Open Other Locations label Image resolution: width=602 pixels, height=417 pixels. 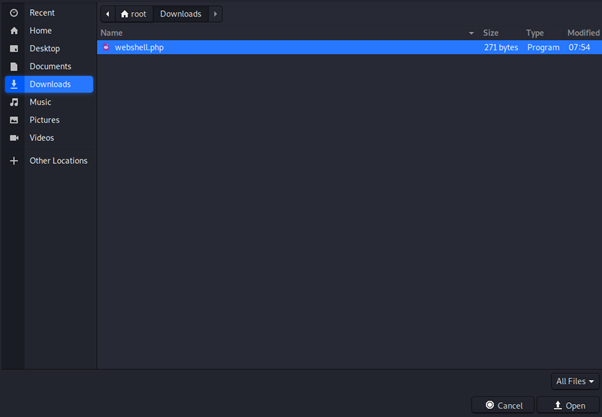pos(58,161)
